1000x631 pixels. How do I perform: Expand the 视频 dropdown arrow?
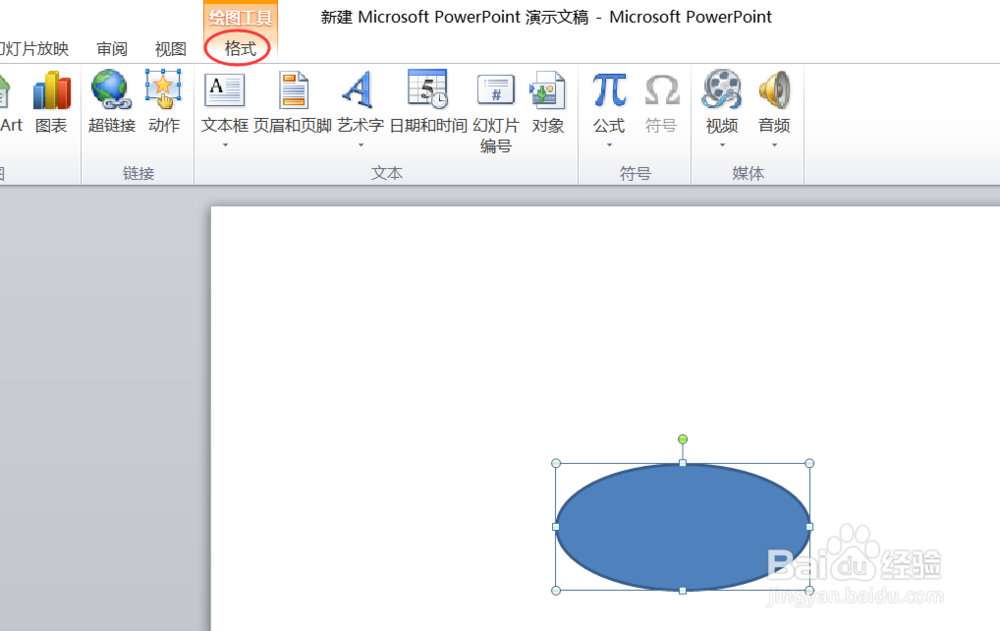coord(723,145)
